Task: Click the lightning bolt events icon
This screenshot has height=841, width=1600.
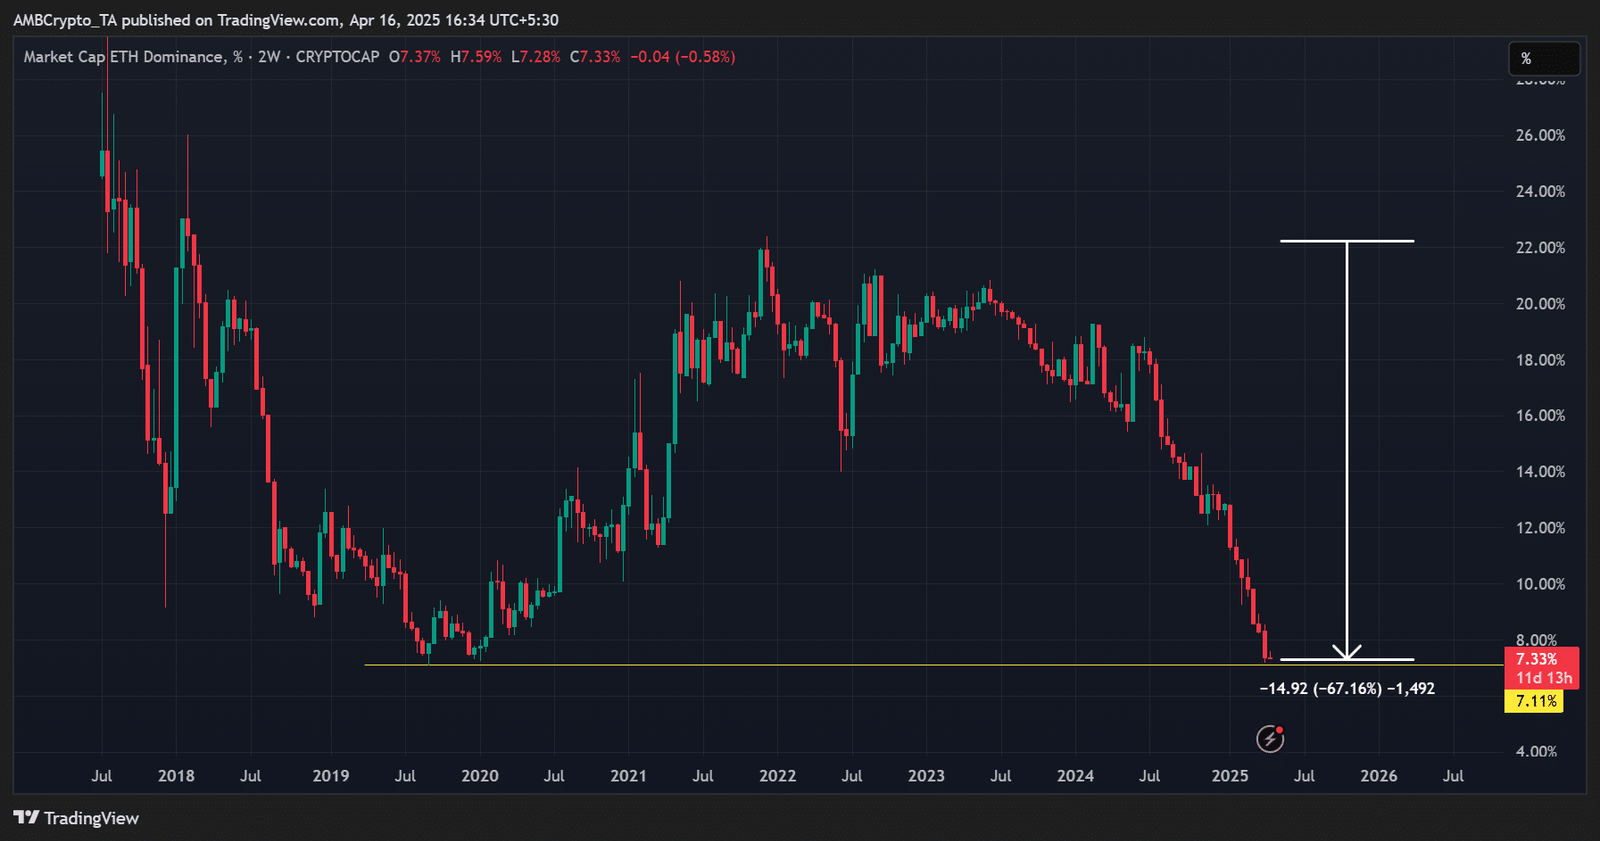Action: 1270,739
